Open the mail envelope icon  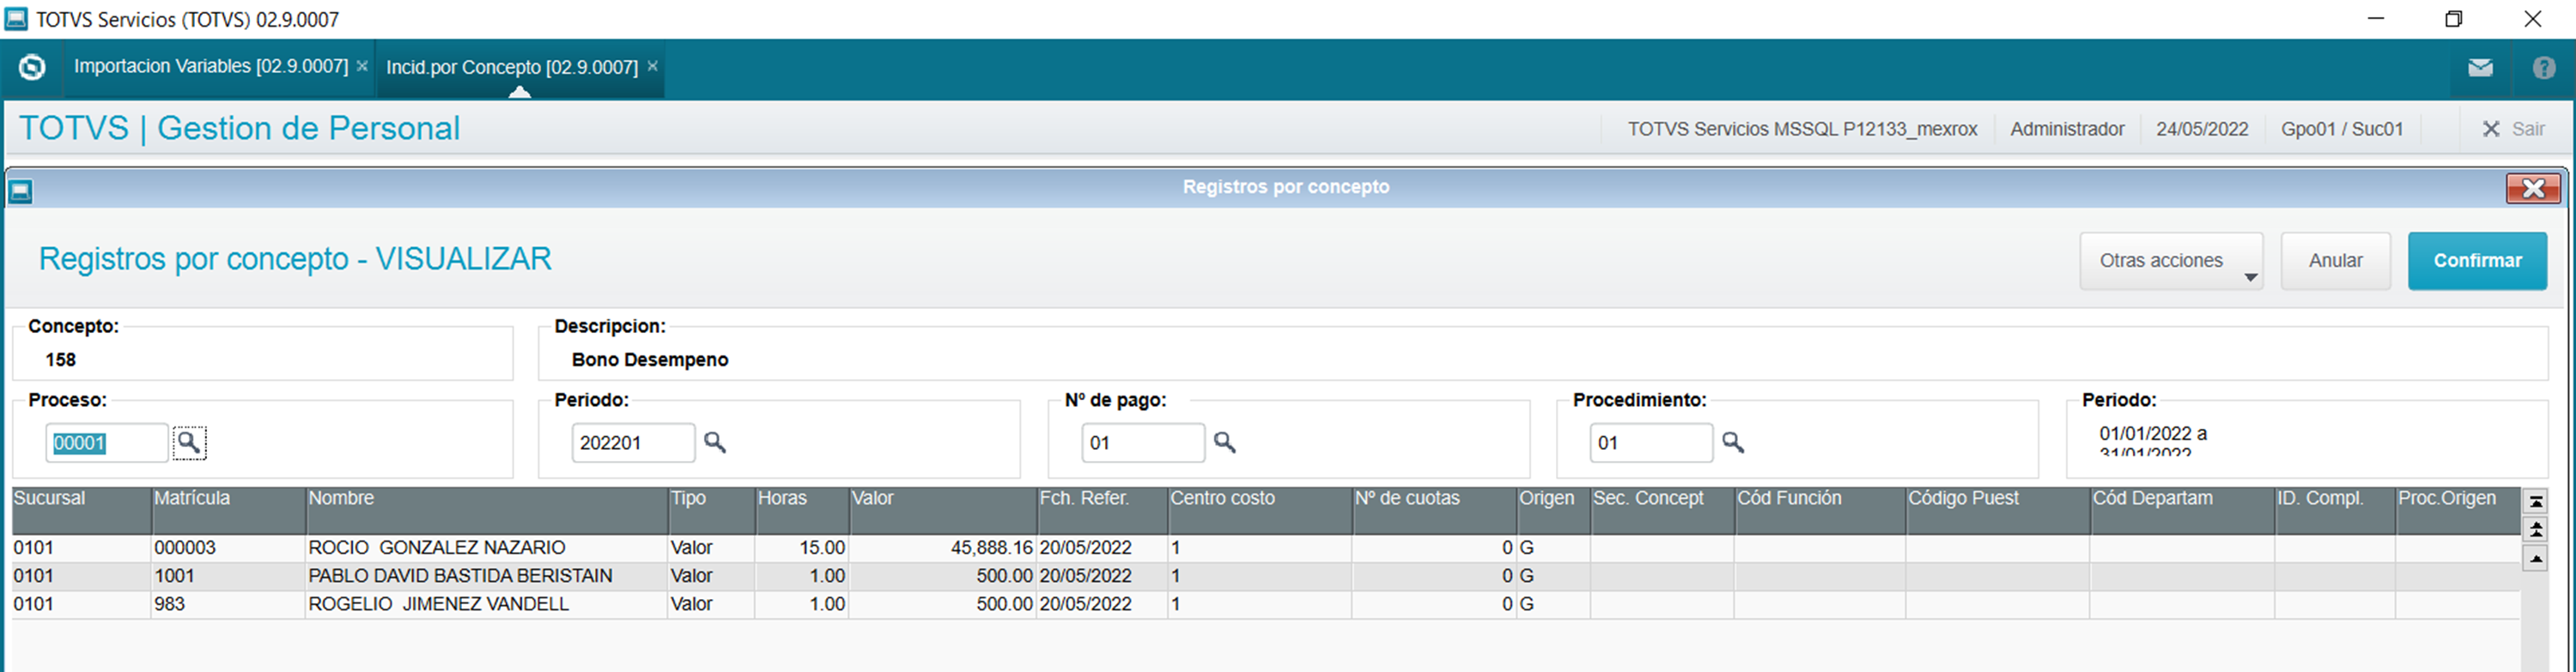tap(2480, 68)
